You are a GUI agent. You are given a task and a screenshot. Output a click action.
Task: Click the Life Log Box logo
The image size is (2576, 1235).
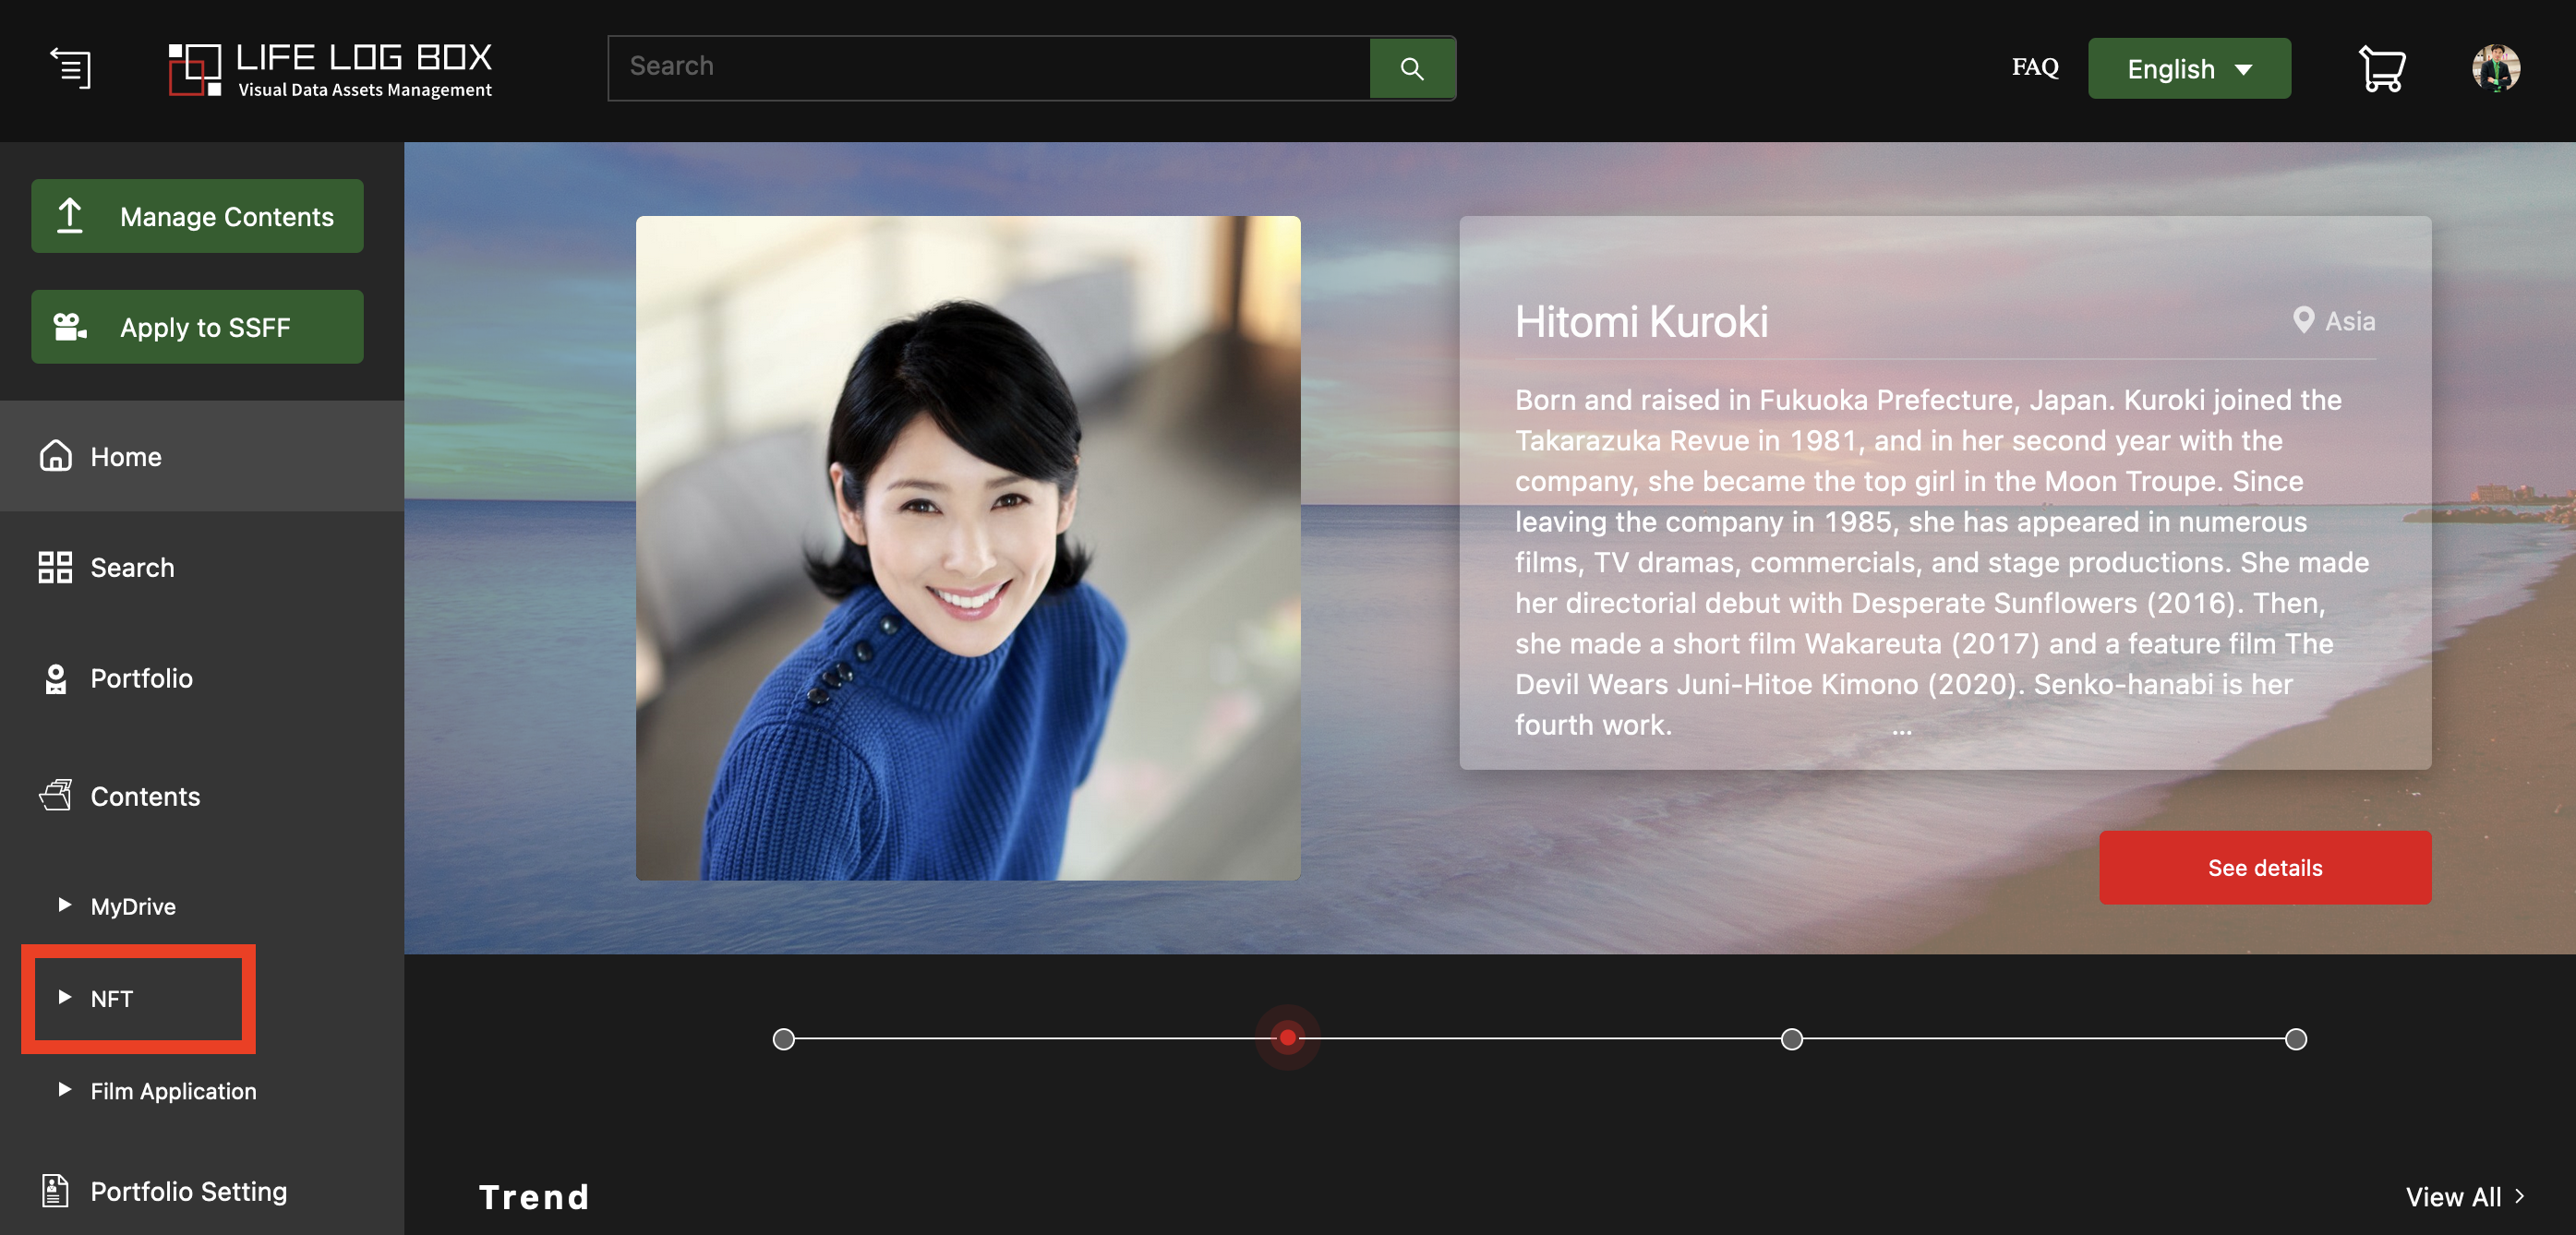(x=330, y=69)
